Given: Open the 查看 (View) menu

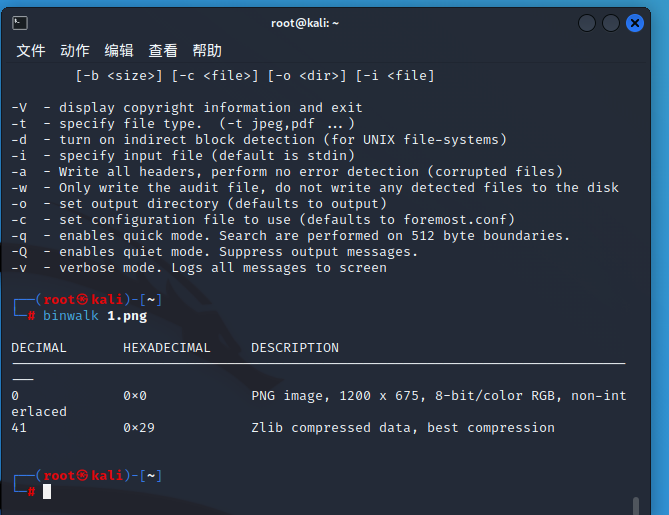Looking at the screenshot, I should (163, 51).
